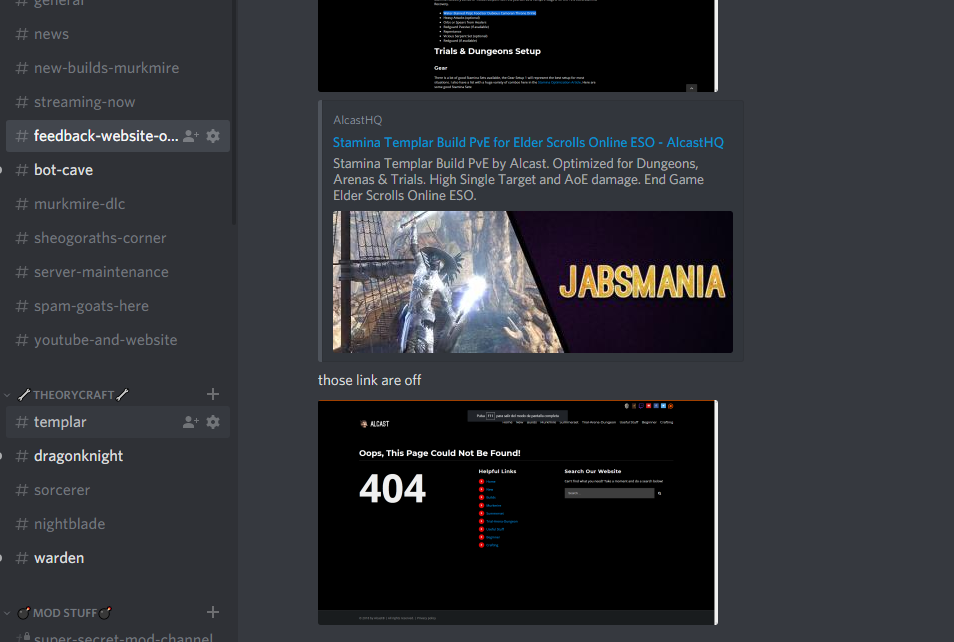Open Stamina Templar Build PvE link
The width and height of the screenshot is (954, 642).
(528, 142)
